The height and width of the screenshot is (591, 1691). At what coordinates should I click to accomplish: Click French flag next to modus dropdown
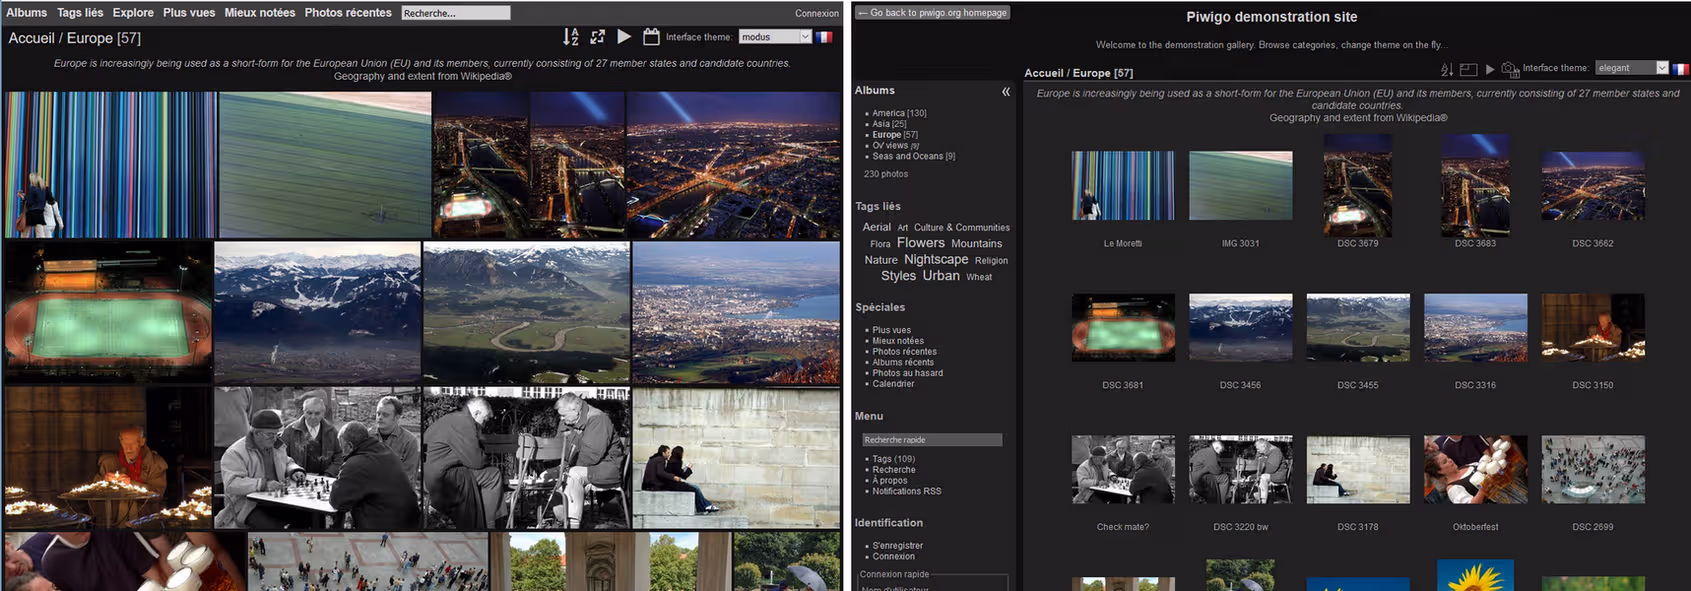click(x=824, y=37)
